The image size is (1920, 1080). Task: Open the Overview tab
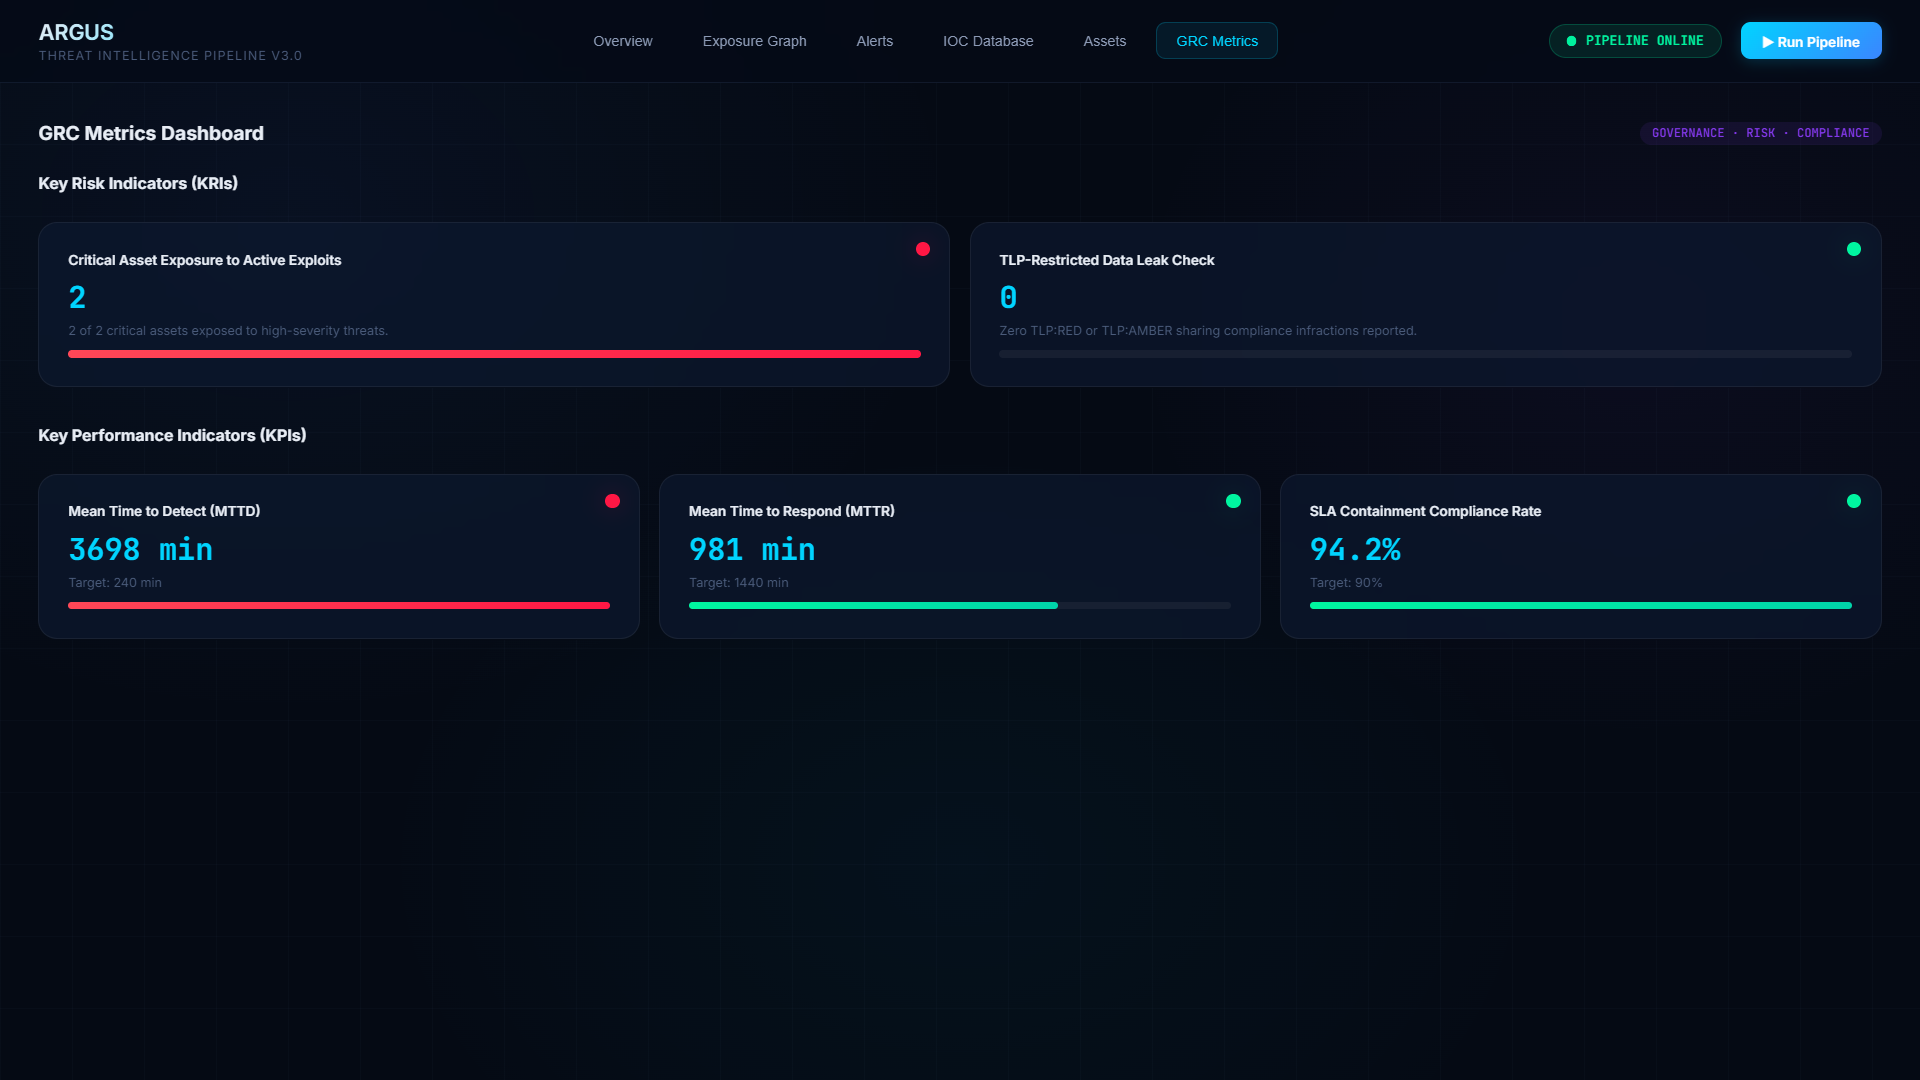click(x=622, y=41)
